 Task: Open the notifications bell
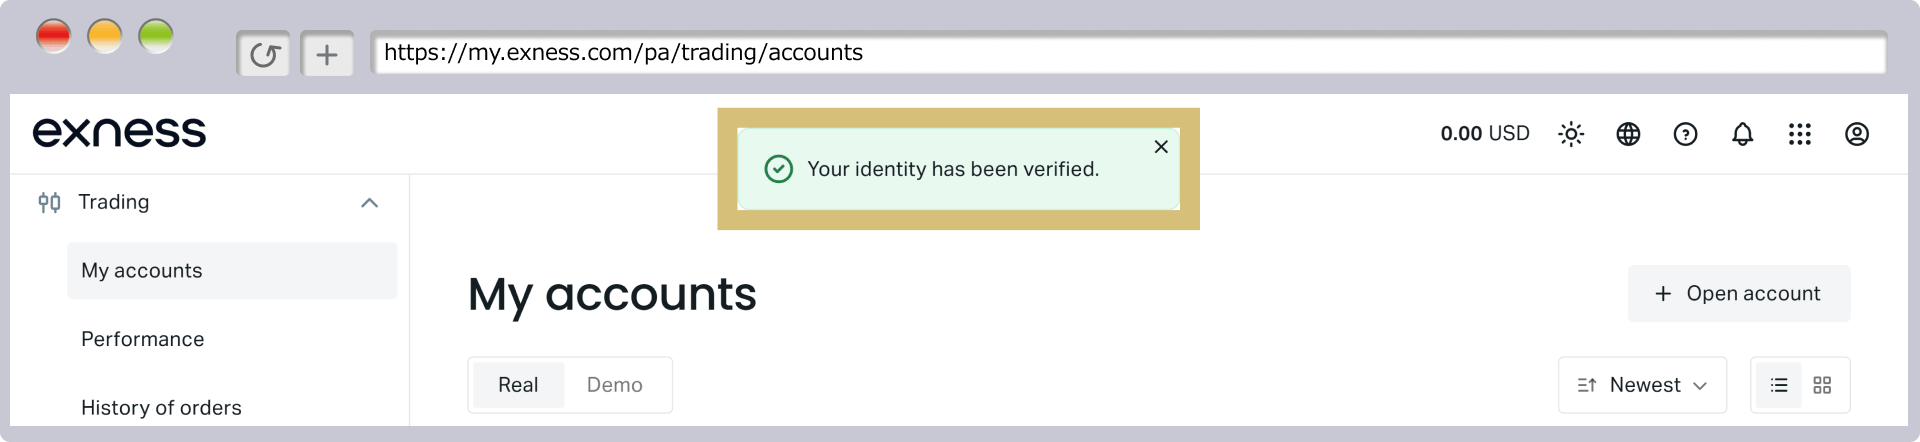(x=1742, y=134)
